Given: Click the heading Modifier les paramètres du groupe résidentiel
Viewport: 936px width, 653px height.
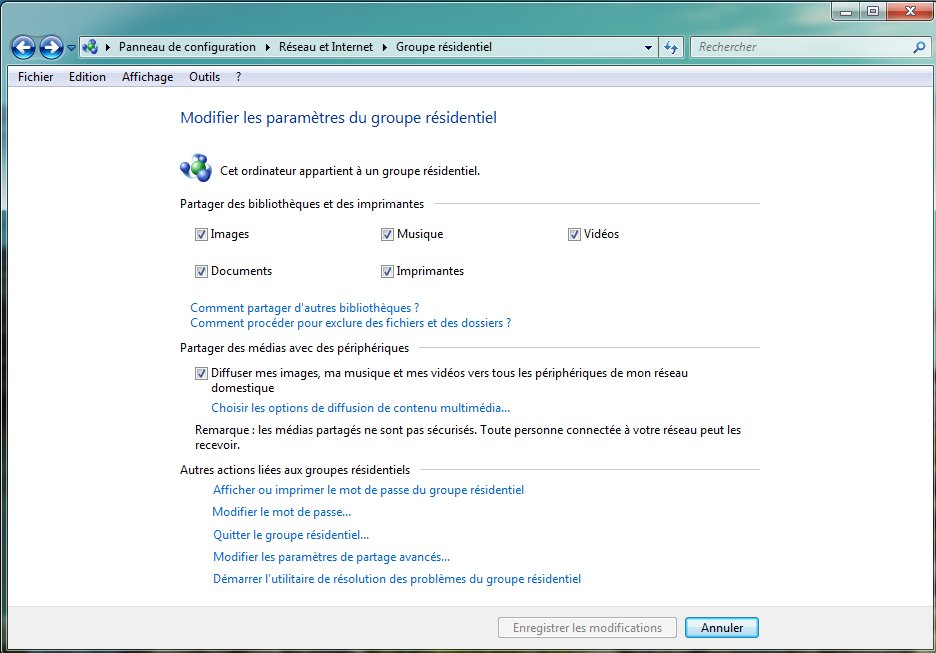Looking at the screenshot, I should [x=338, y=118].
